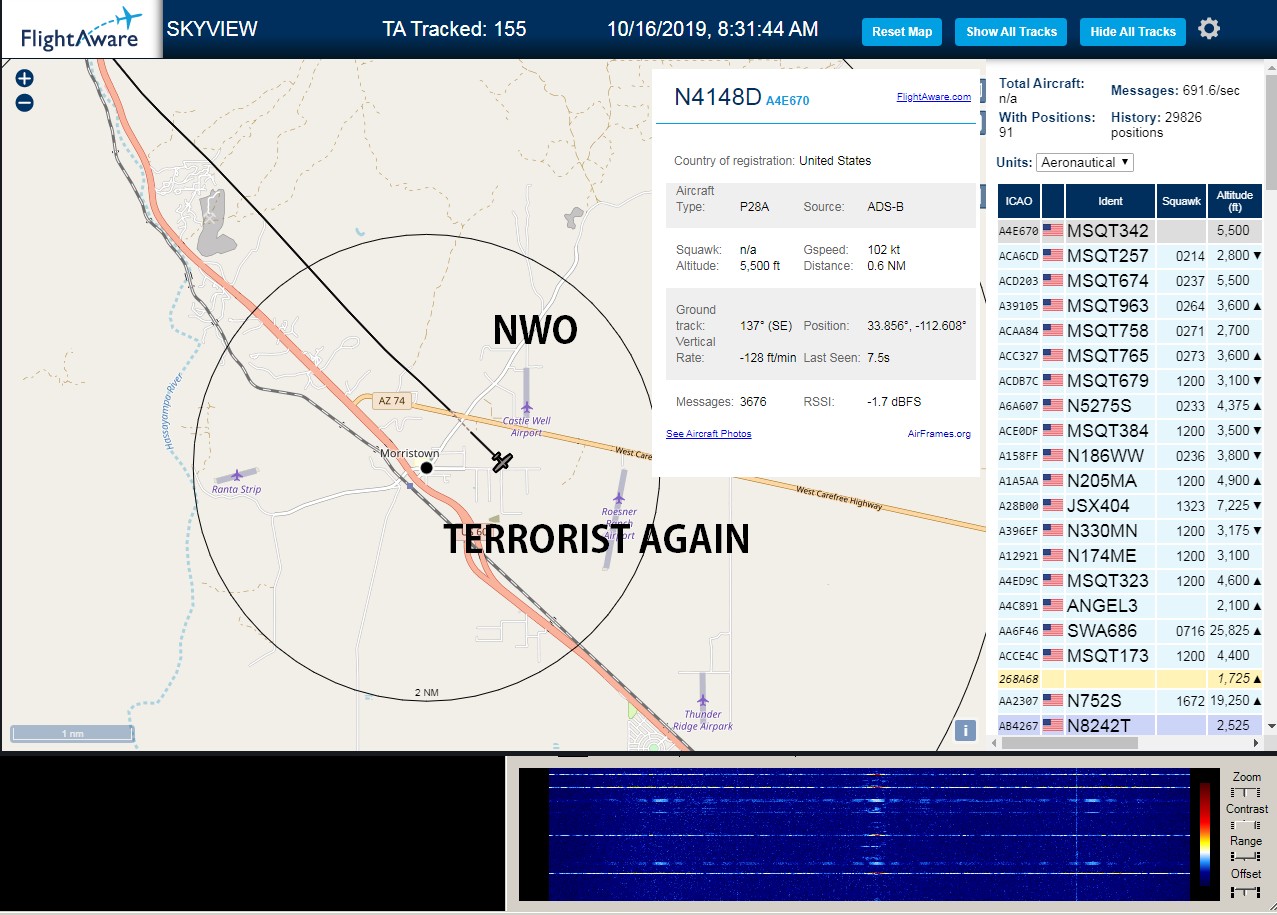Open See Aircraft Photos link
Screen dimensions: 1277x915
pos(709,434)
